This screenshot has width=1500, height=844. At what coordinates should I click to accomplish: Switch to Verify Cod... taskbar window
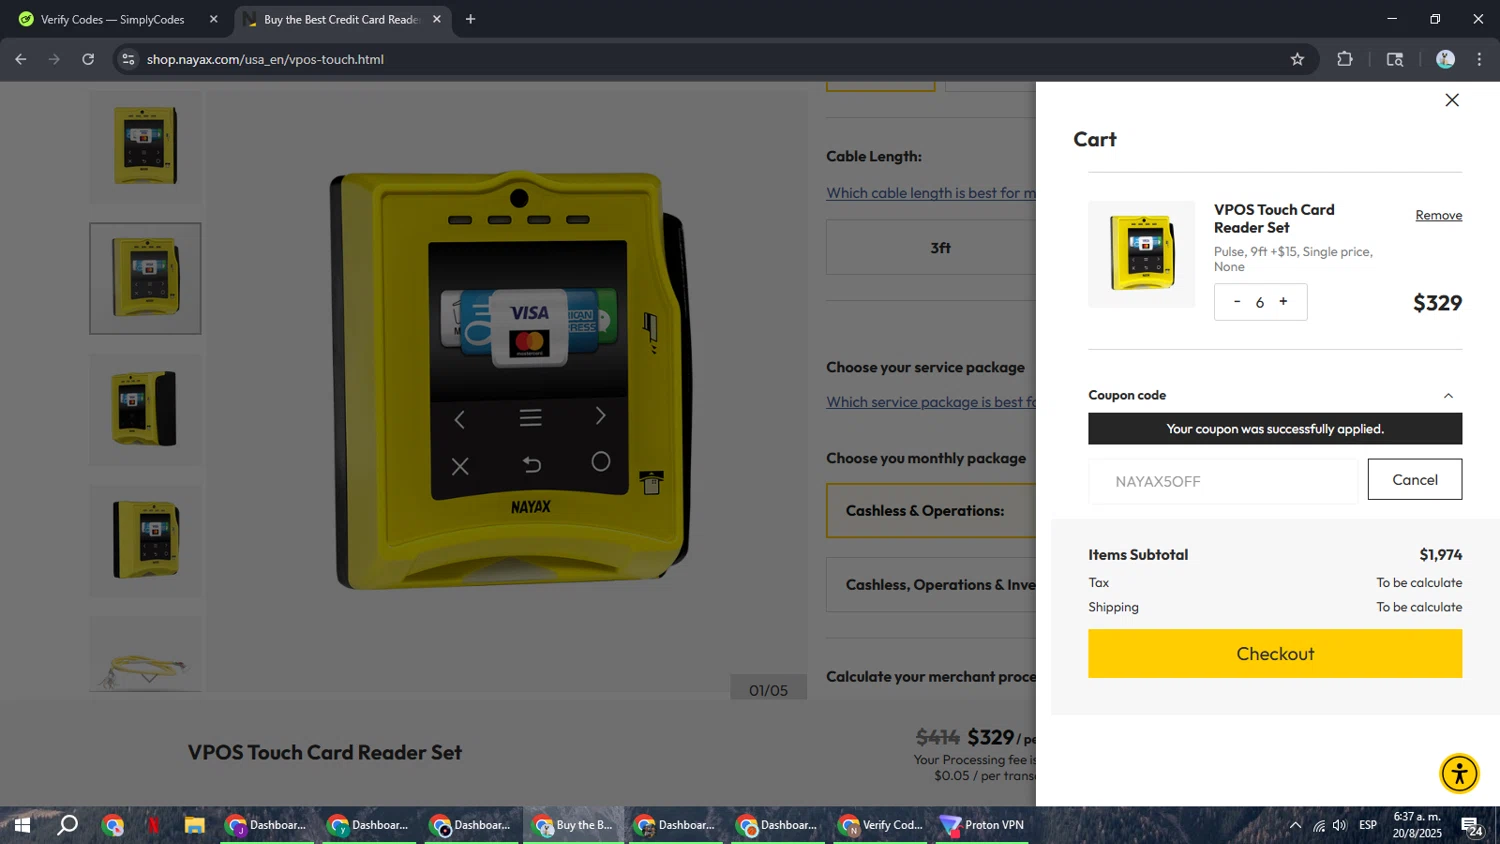879,825
